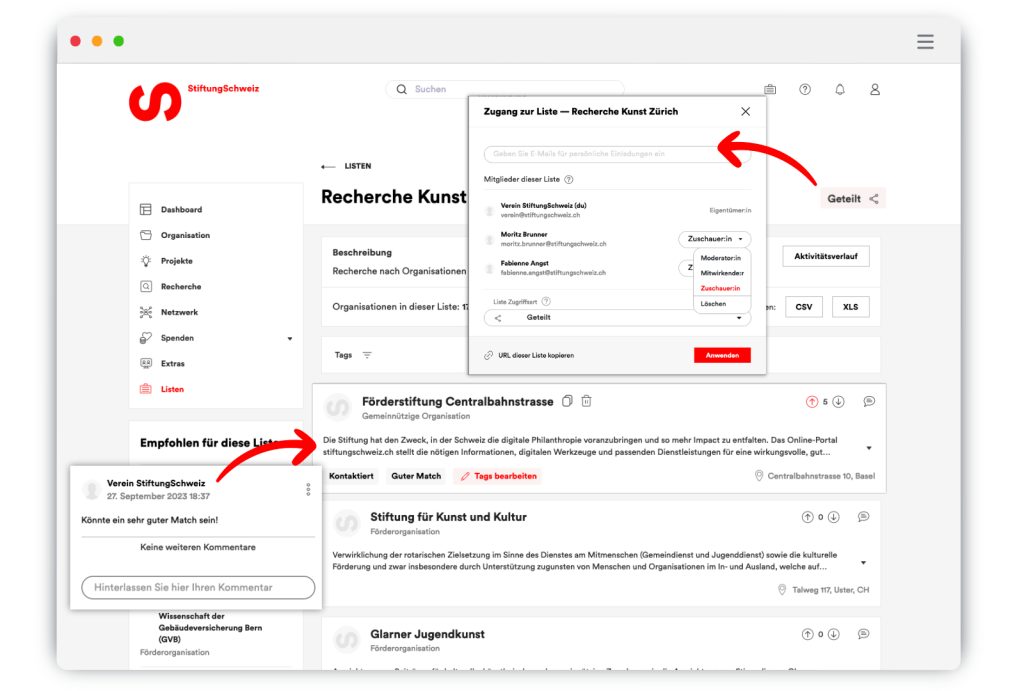Click the trash icon beside Förderstiftung Centralbahnstrasse
The width and height of the screenshot is (1024, 691).
[587, 401]
